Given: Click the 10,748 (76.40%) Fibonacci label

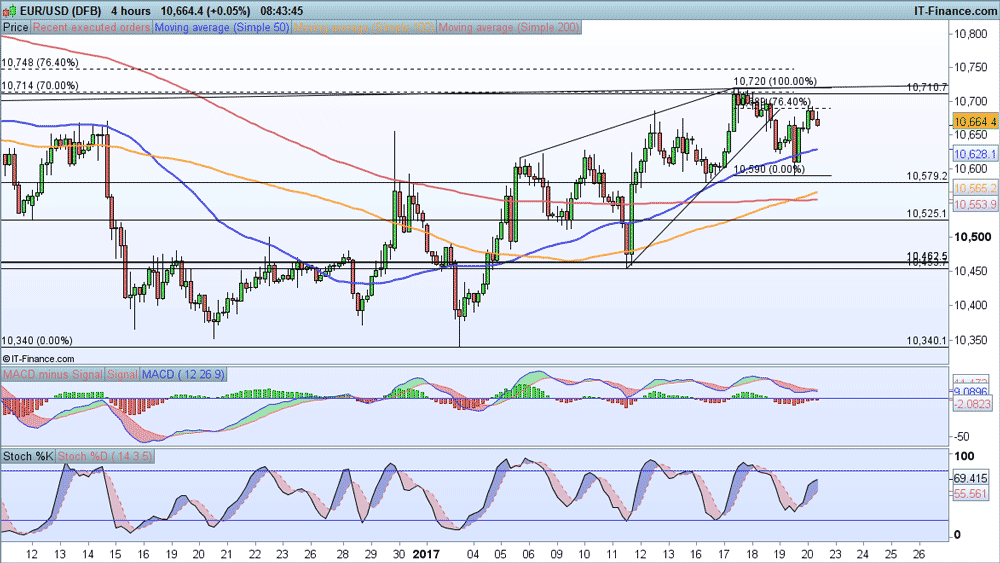Looking at the screenshot, I should (x=40, y=62).
